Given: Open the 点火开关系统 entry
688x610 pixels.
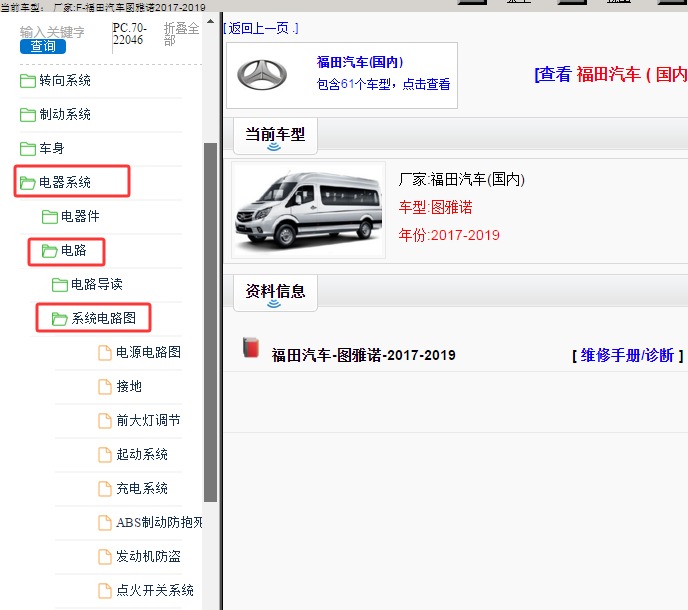Looking at the screenshot, I should pyautogui.click(x=155, y=590).
